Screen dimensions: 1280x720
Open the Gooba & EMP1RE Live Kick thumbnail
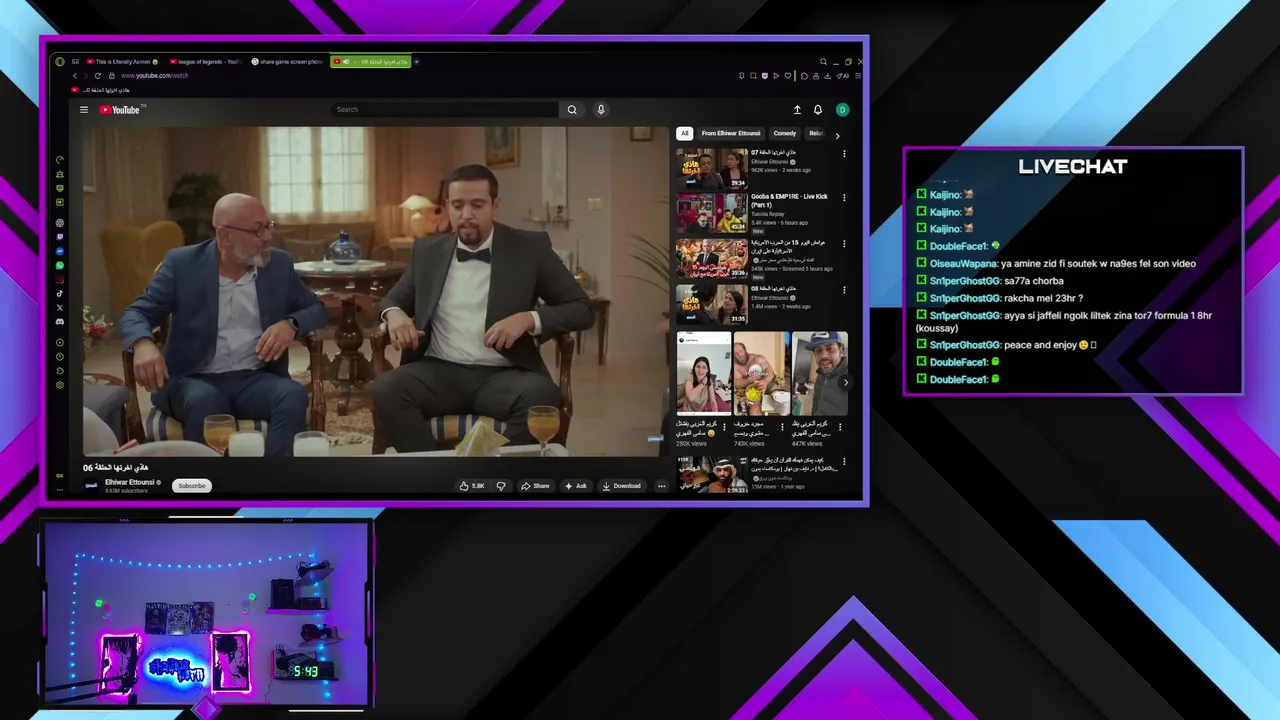point(712,213)
